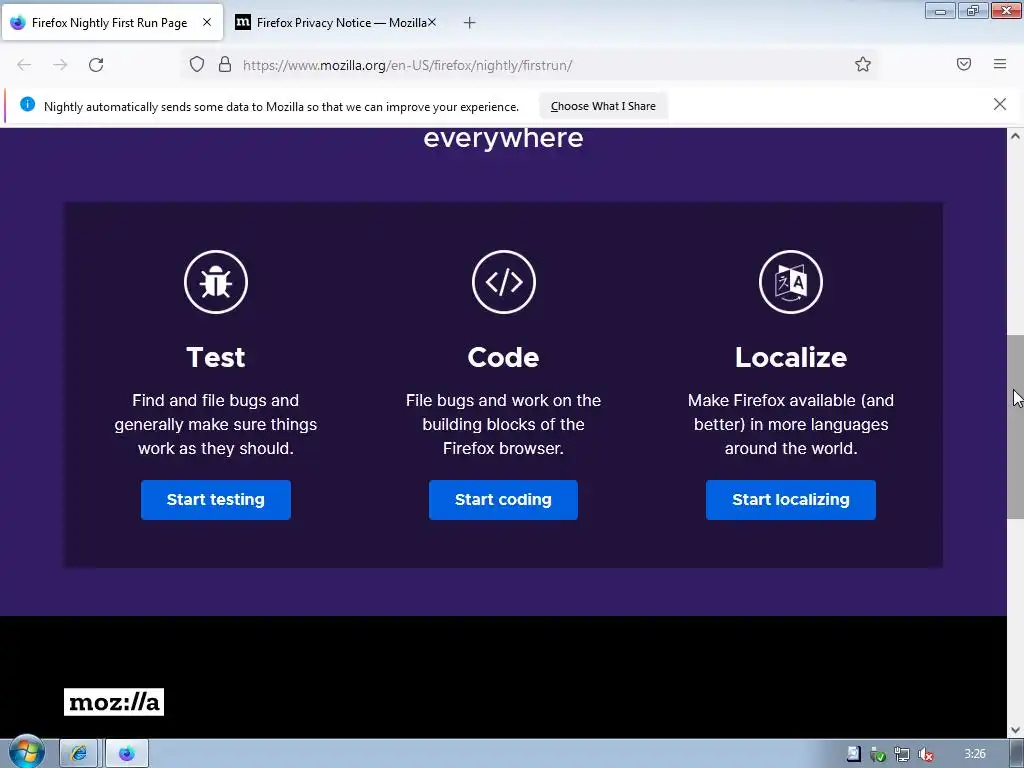Launch Internet Explorer from the taskbar

[79, 754]
